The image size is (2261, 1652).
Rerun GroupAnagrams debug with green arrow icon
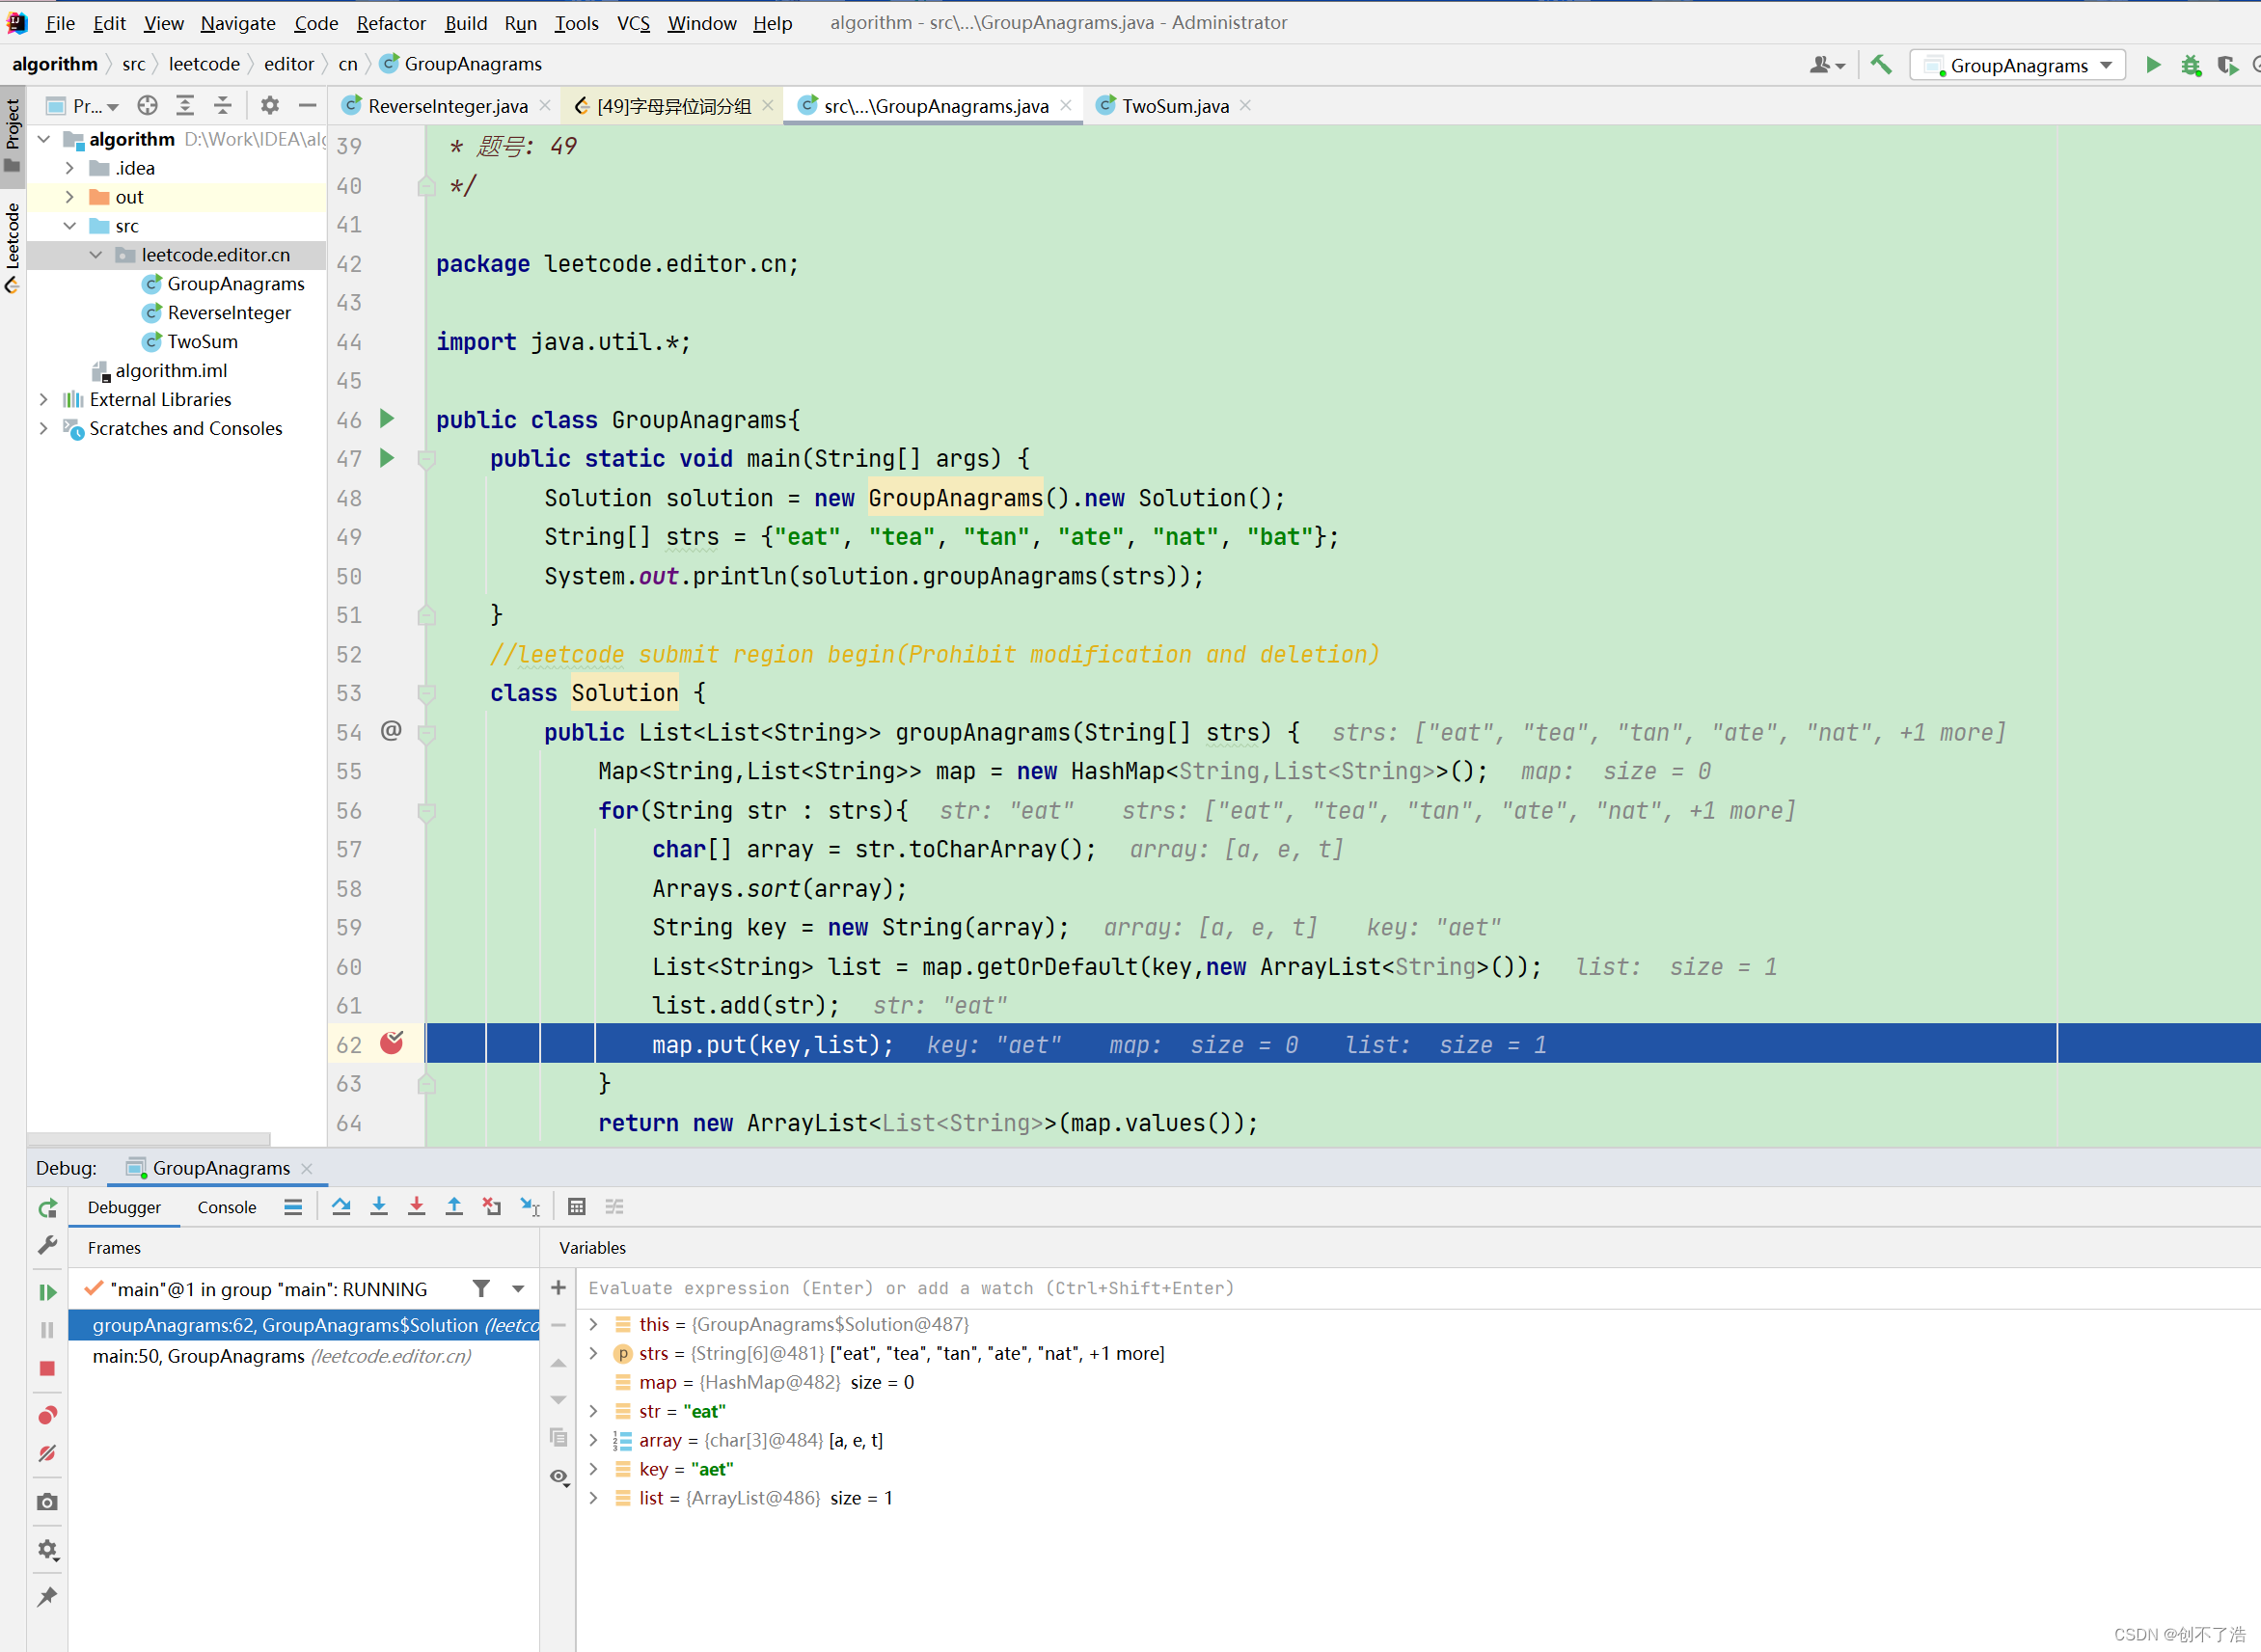(x=47, y=1209)
